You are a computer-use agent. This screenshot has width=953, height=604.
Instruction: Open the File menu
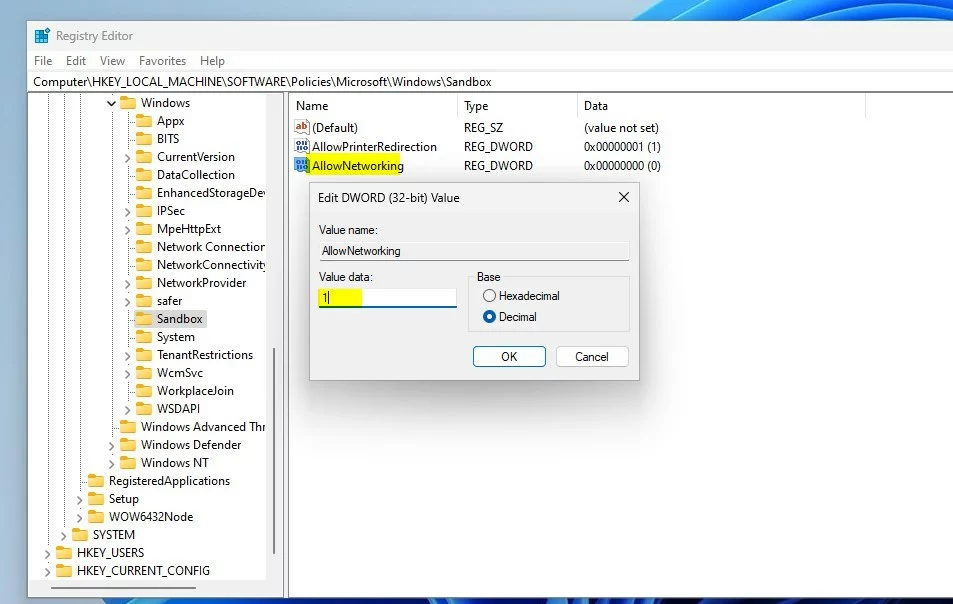click(x=43, y=61)
